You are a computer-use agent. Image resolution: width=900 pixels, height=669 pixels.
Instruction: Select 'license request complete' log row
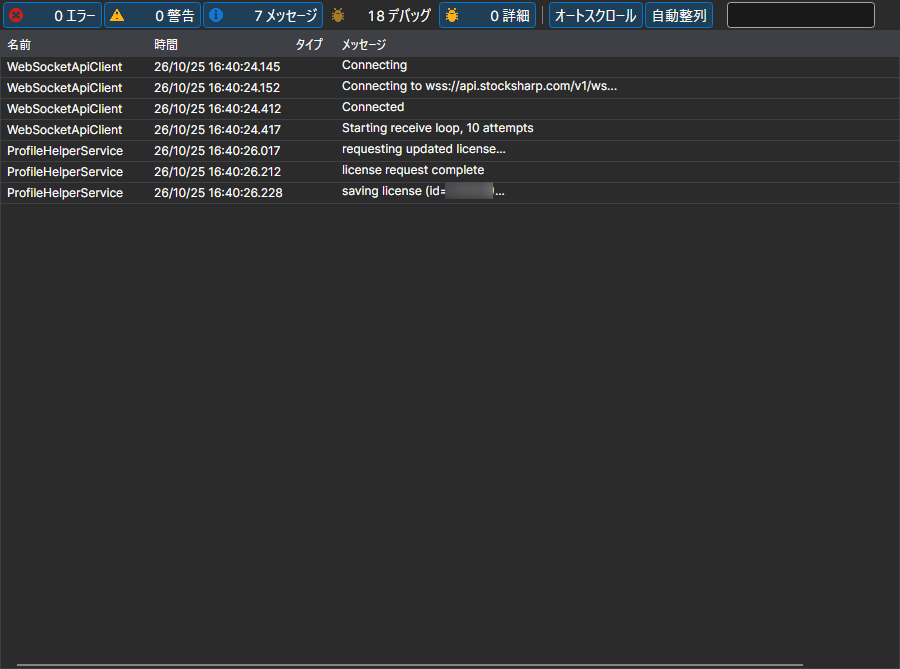(450, 172)
